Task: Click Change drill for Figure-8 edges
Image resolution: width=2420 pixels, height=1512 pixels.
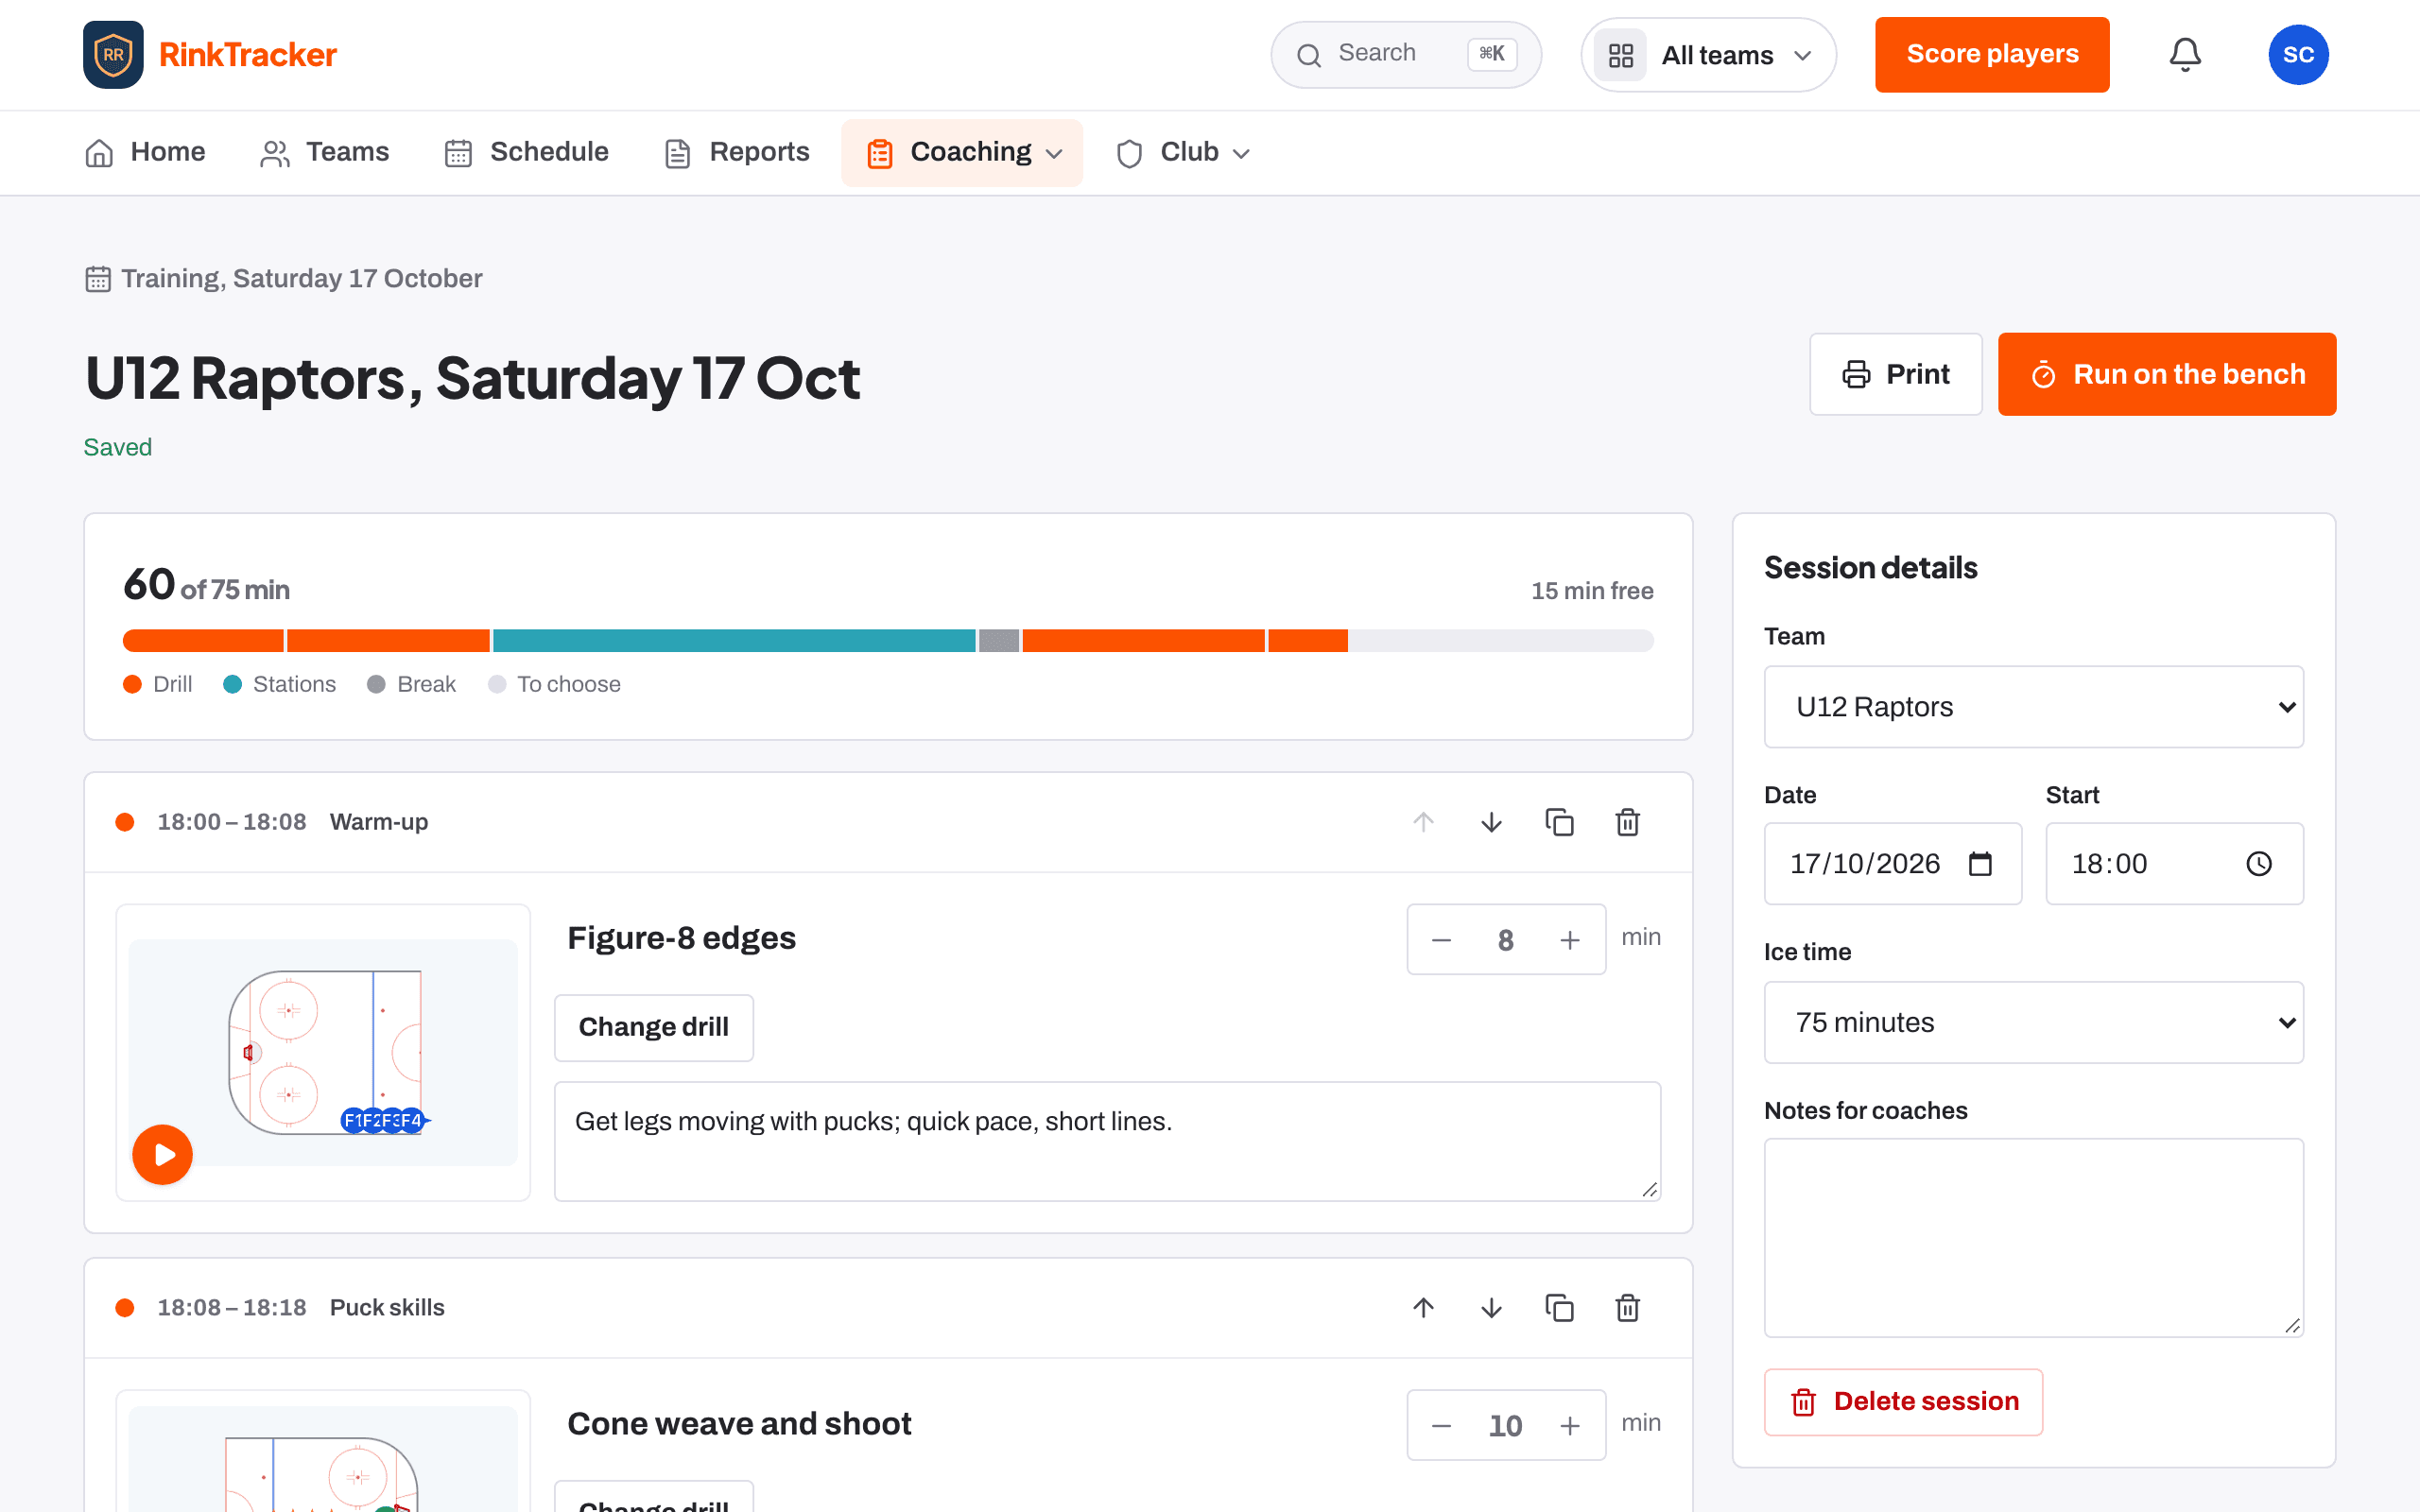Action: click(654, 1027)
